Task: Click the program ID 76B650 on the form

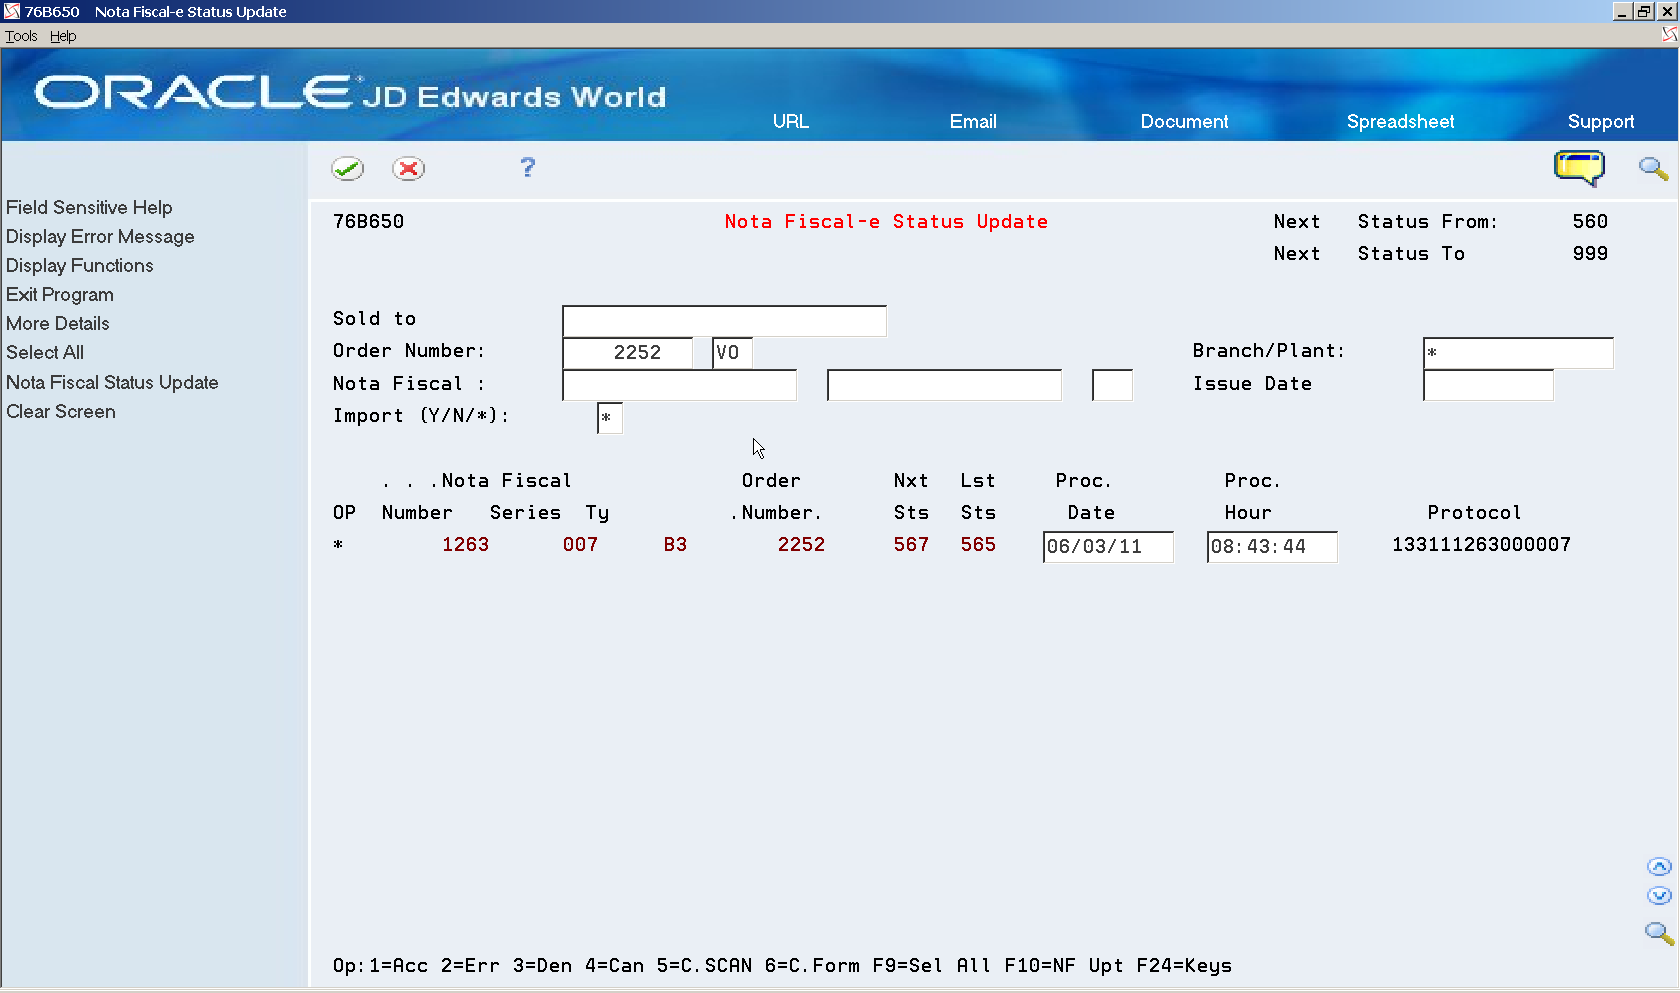Action: (368, 222)
